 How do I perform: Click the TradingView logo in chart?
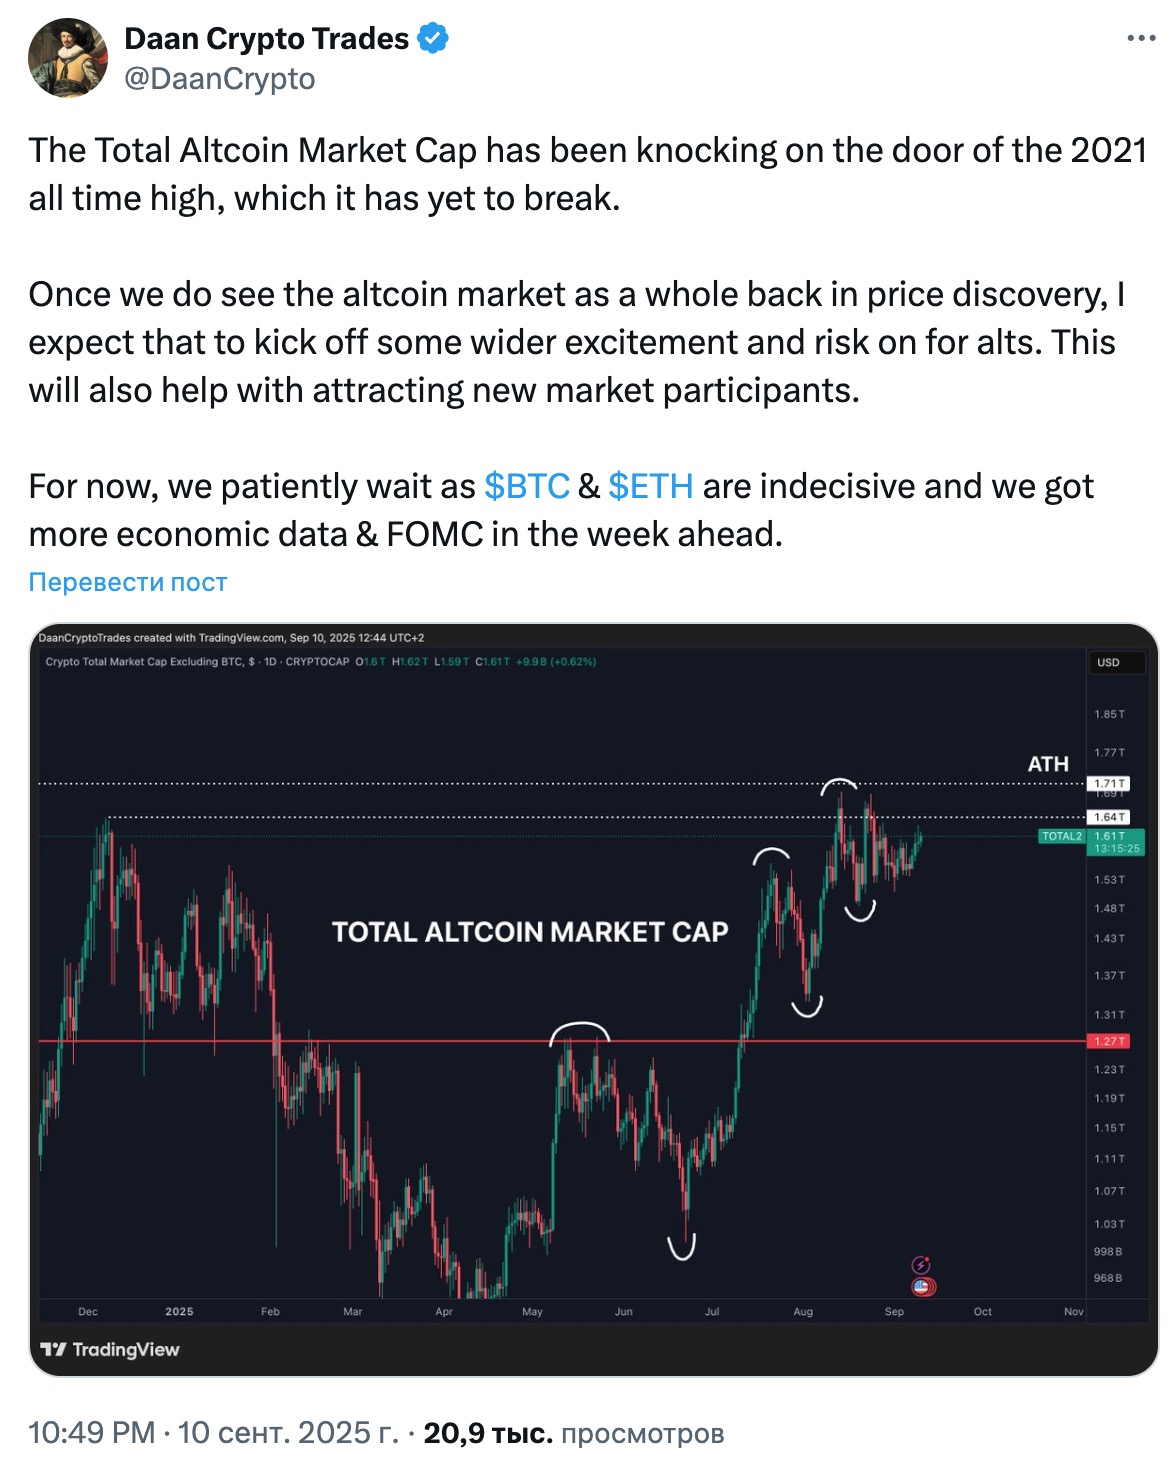[x=110, y=1350]
